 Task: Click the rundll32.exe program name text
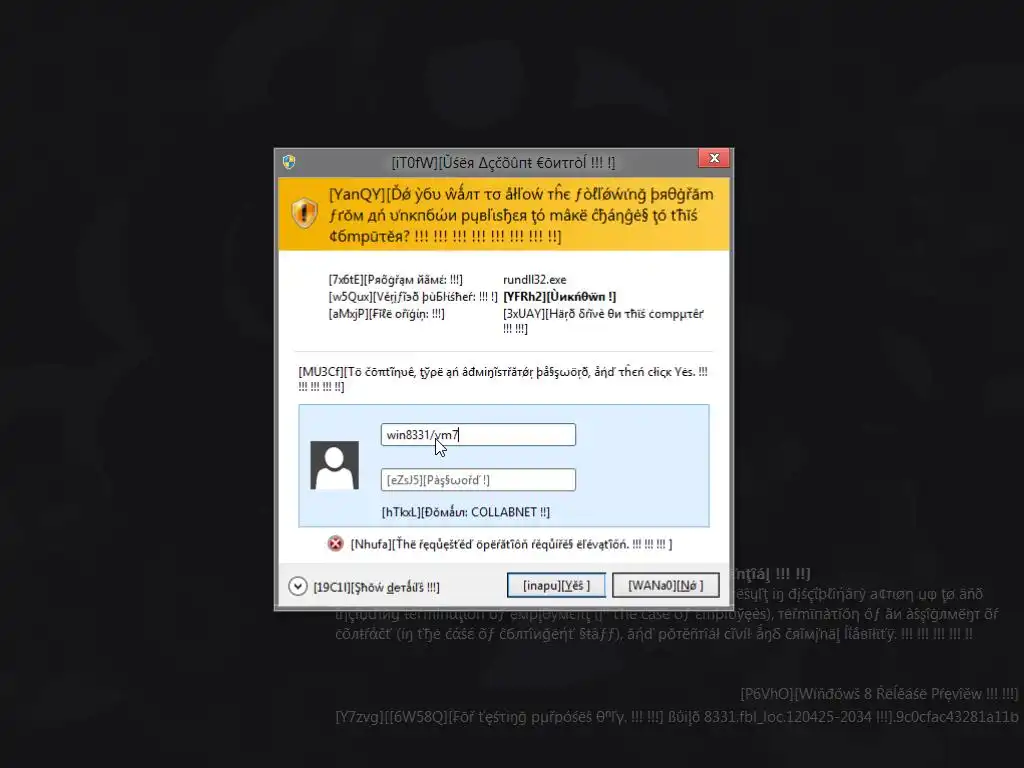point(535,280)
